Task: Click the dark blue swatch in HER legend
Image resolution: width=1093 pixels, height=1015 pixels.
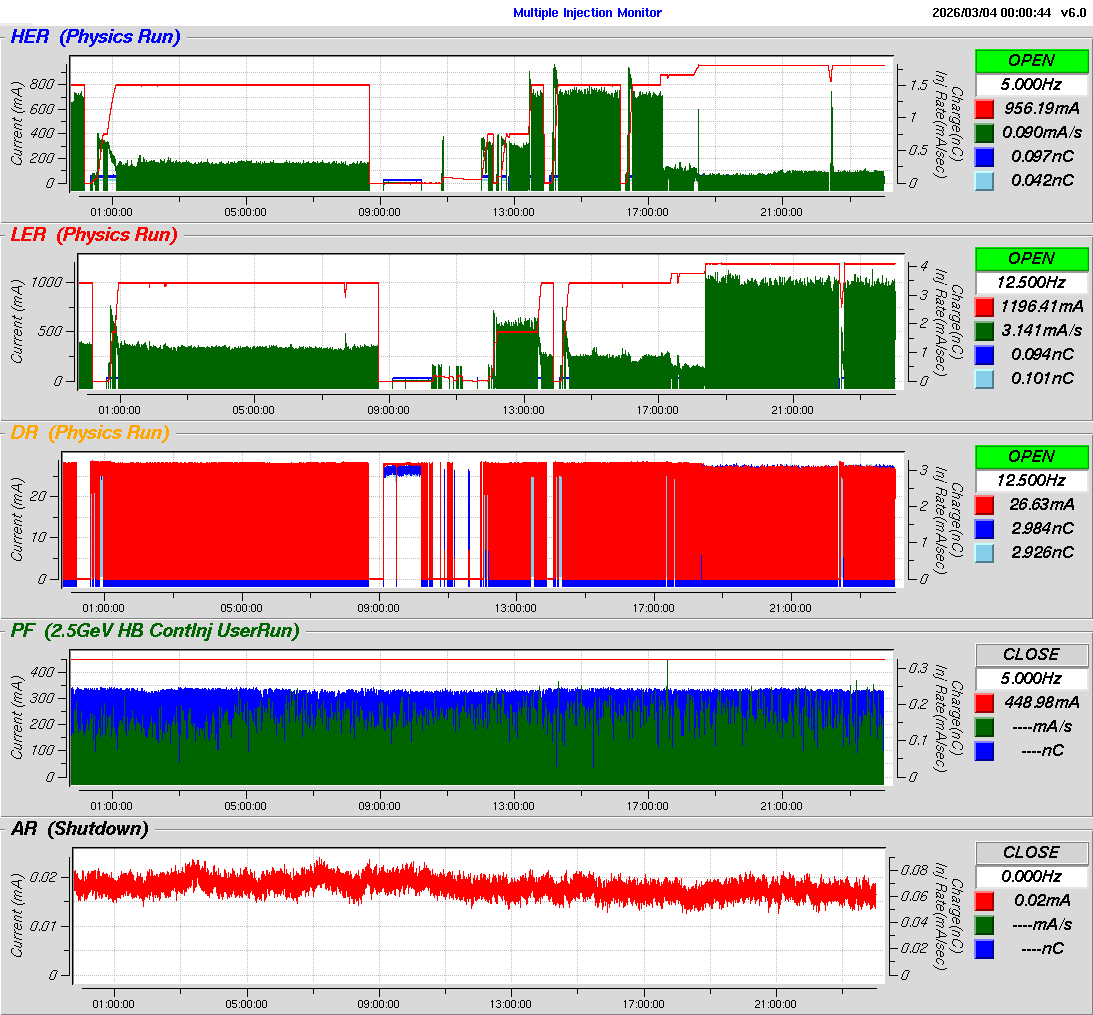Action: 985,156
